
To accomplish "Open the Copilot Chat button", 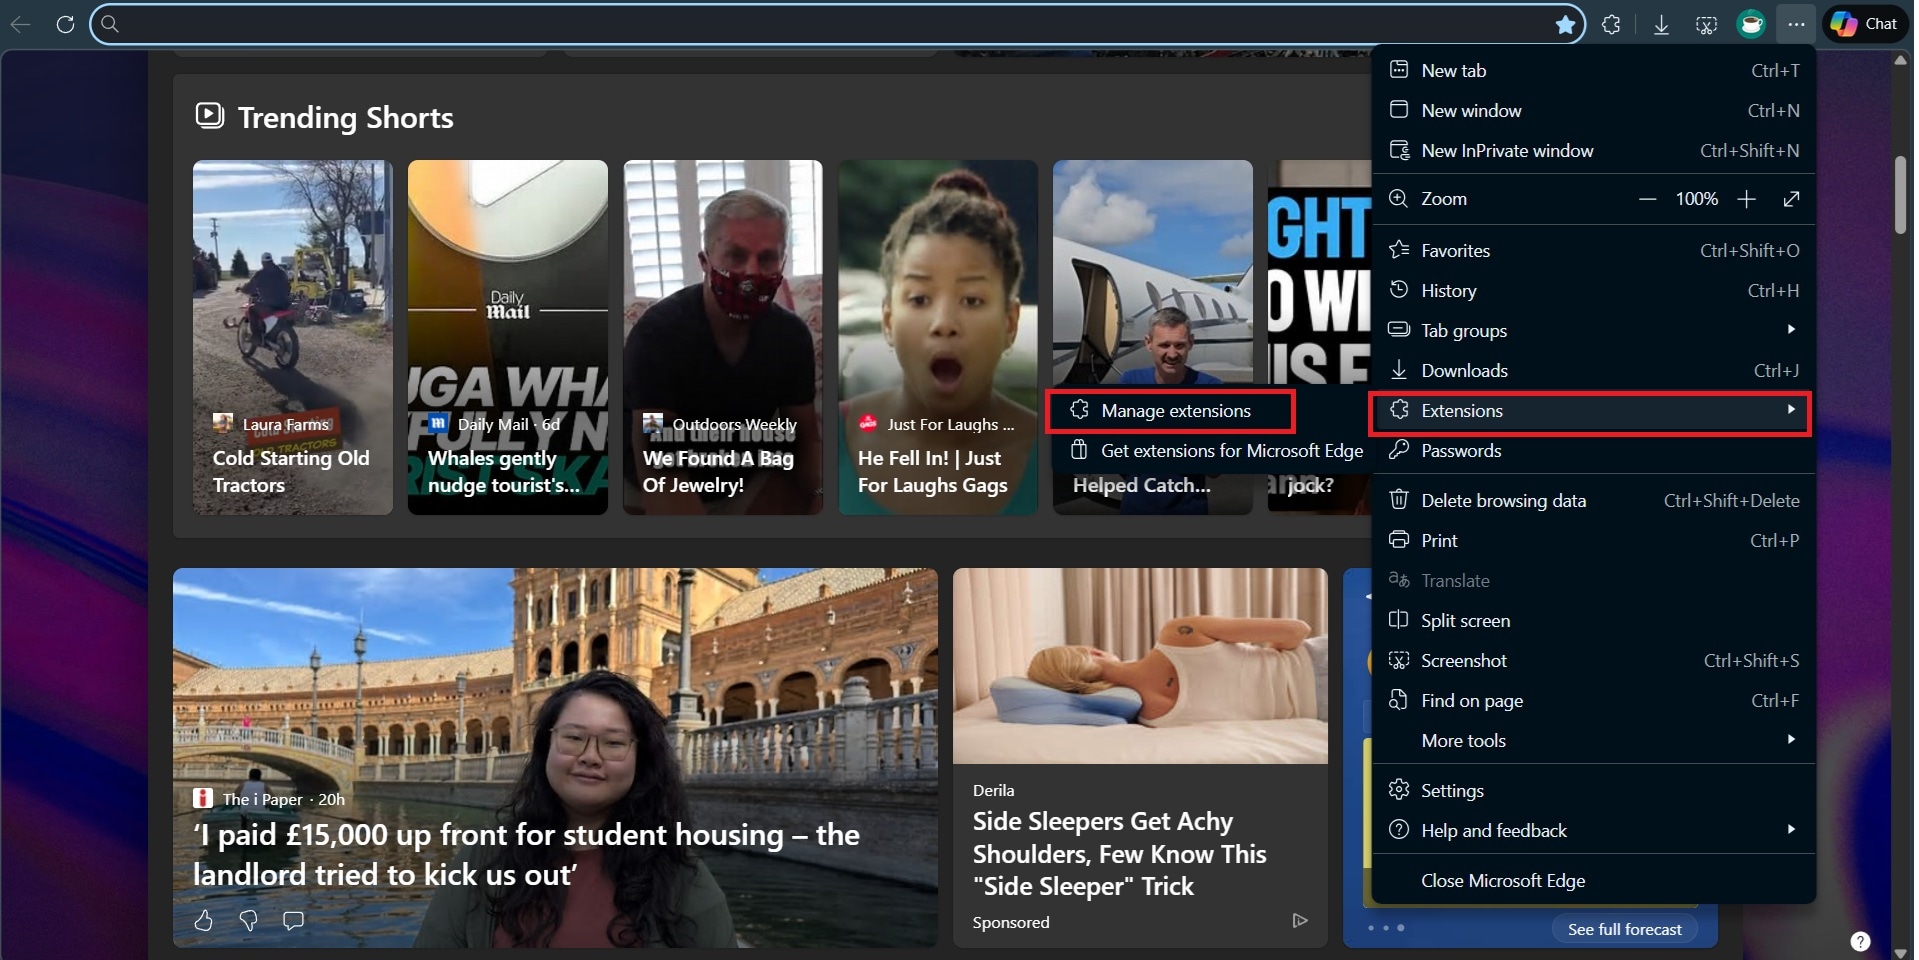I will pyautogui.click(x=1866, y=24).
